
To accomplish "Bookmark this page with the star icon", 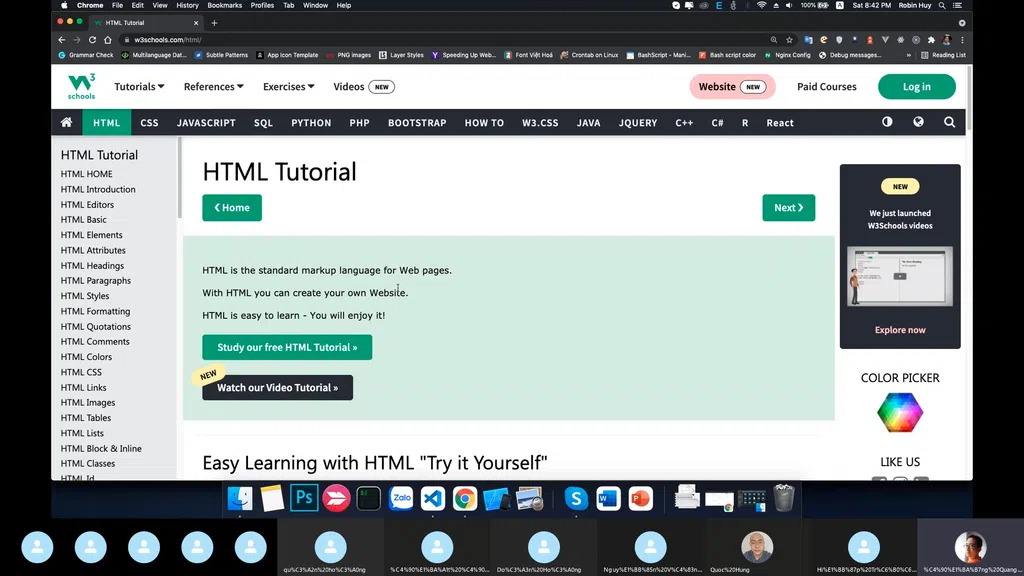I will [789, 40].
